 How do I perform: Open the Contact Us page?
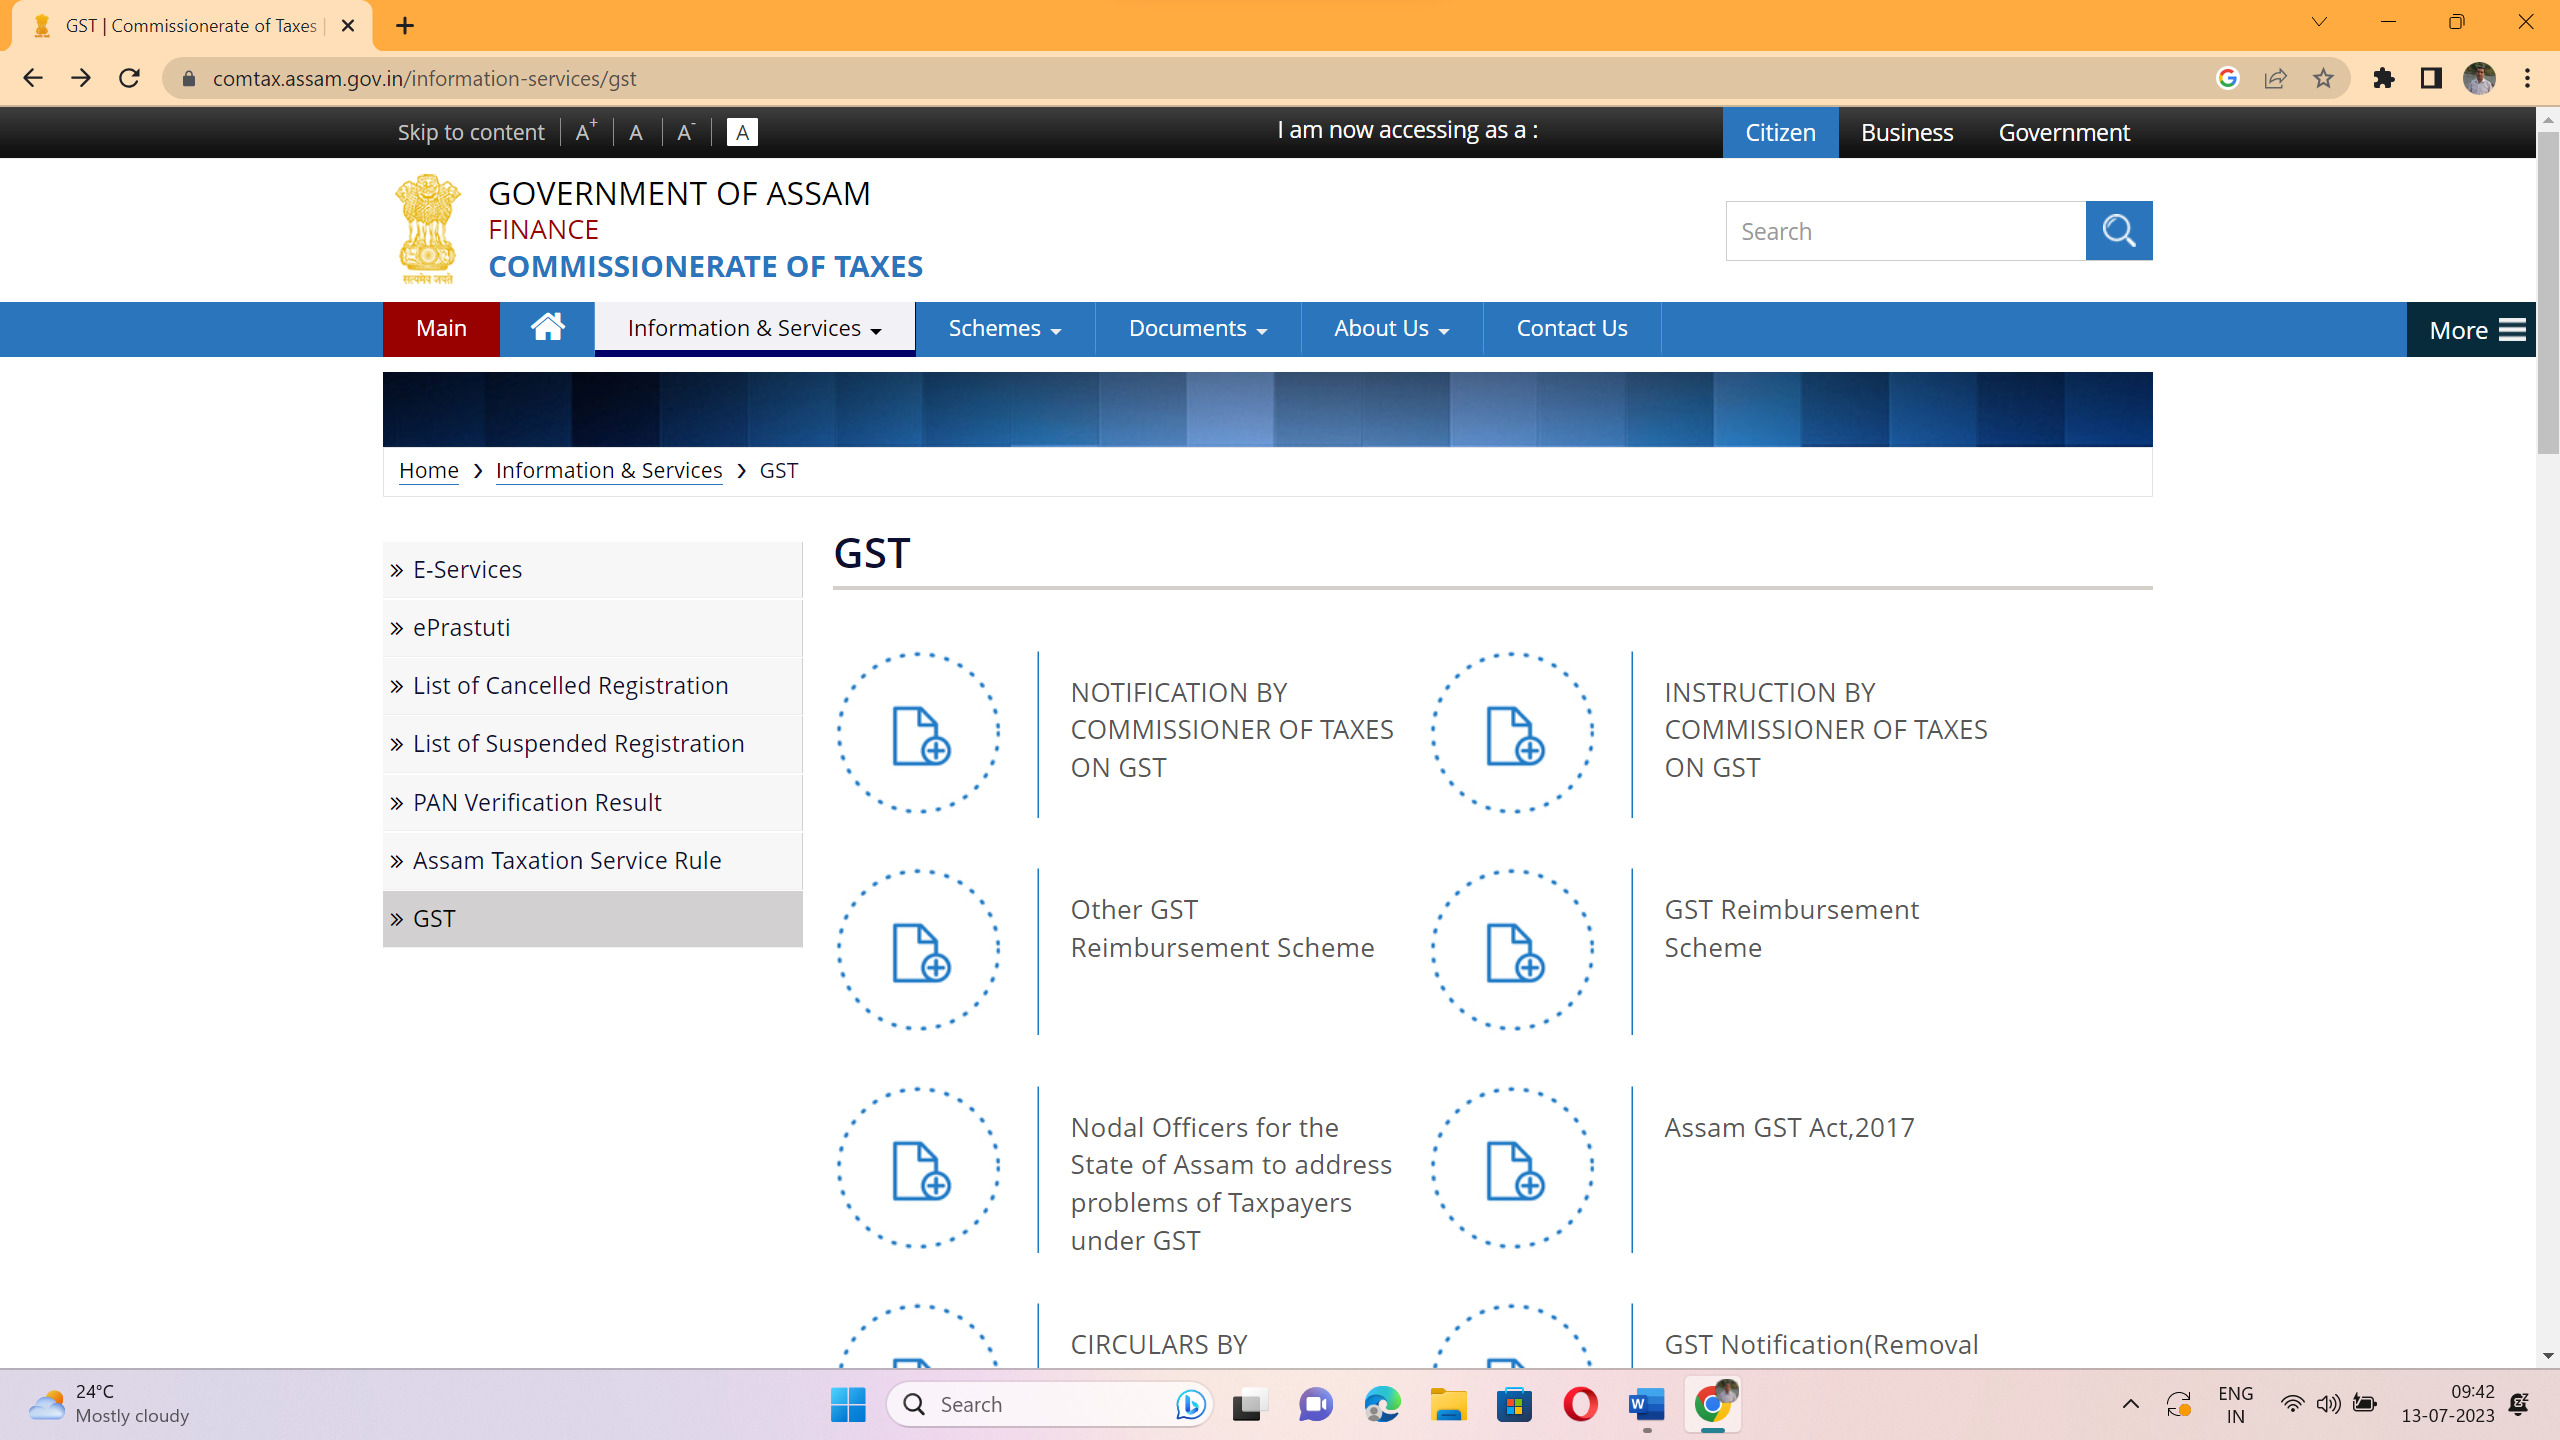[x=1571, y=328]
